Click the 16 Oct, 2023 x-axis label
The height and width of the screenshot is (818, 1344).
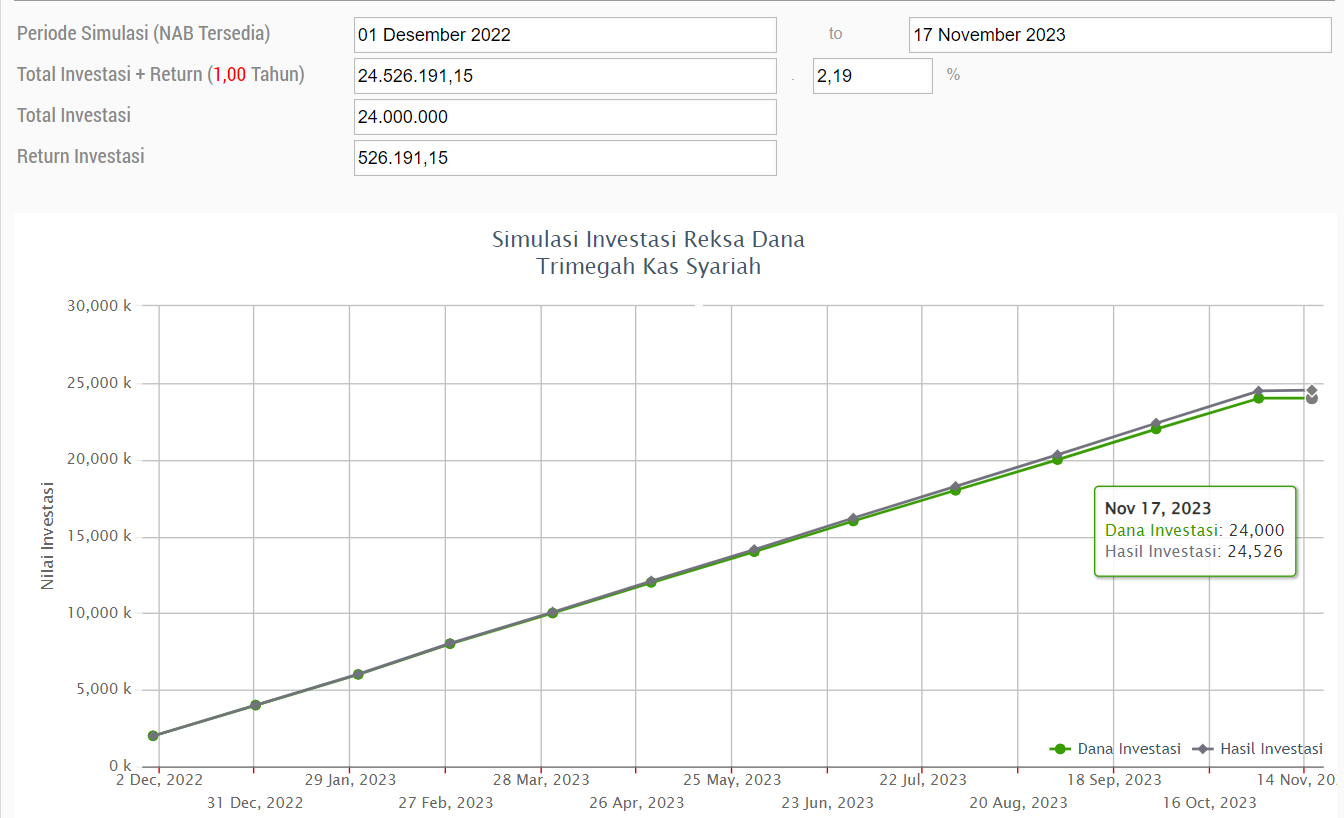tap(1210, 802)
